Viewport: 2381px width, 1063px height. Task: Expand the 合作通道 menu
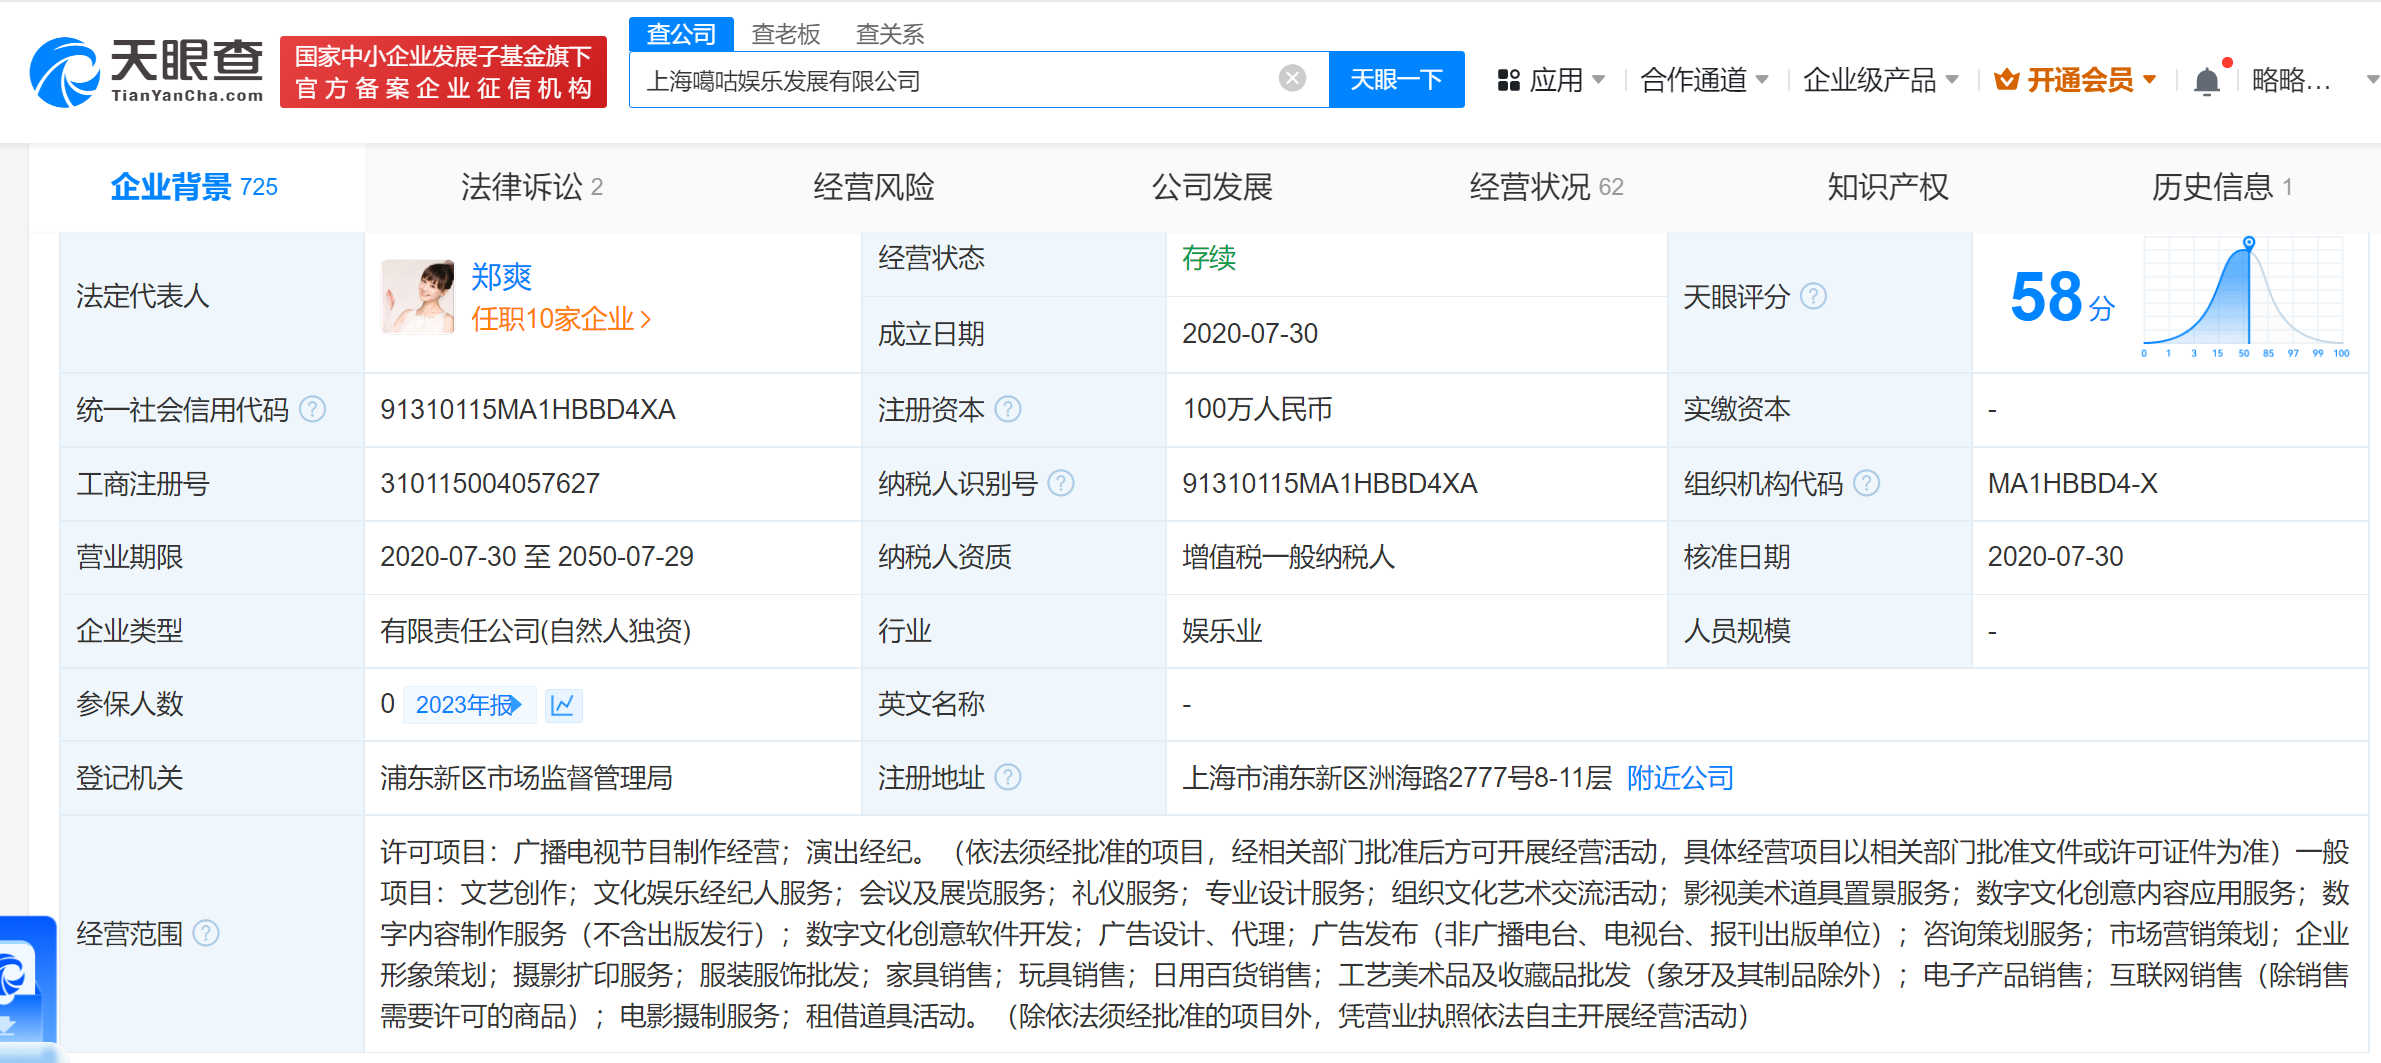1705,80
